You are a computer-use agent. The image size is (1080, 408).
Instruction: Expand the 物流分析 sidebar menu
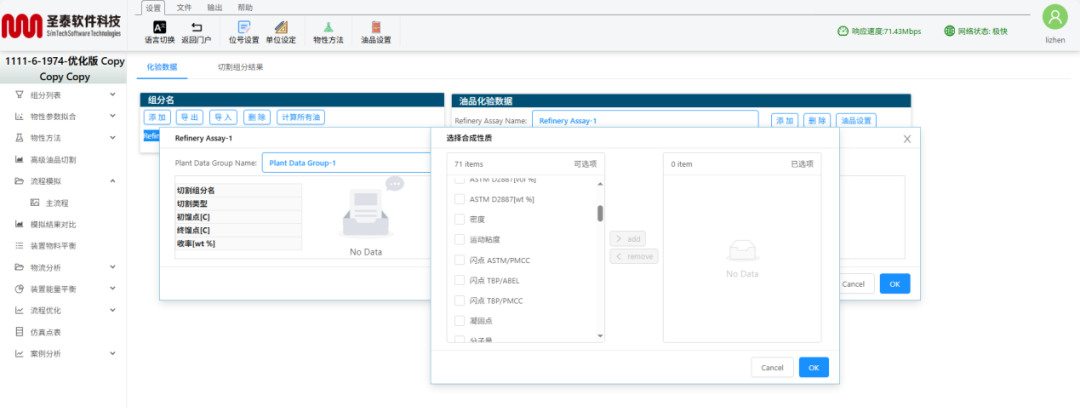tap(113, 267)
